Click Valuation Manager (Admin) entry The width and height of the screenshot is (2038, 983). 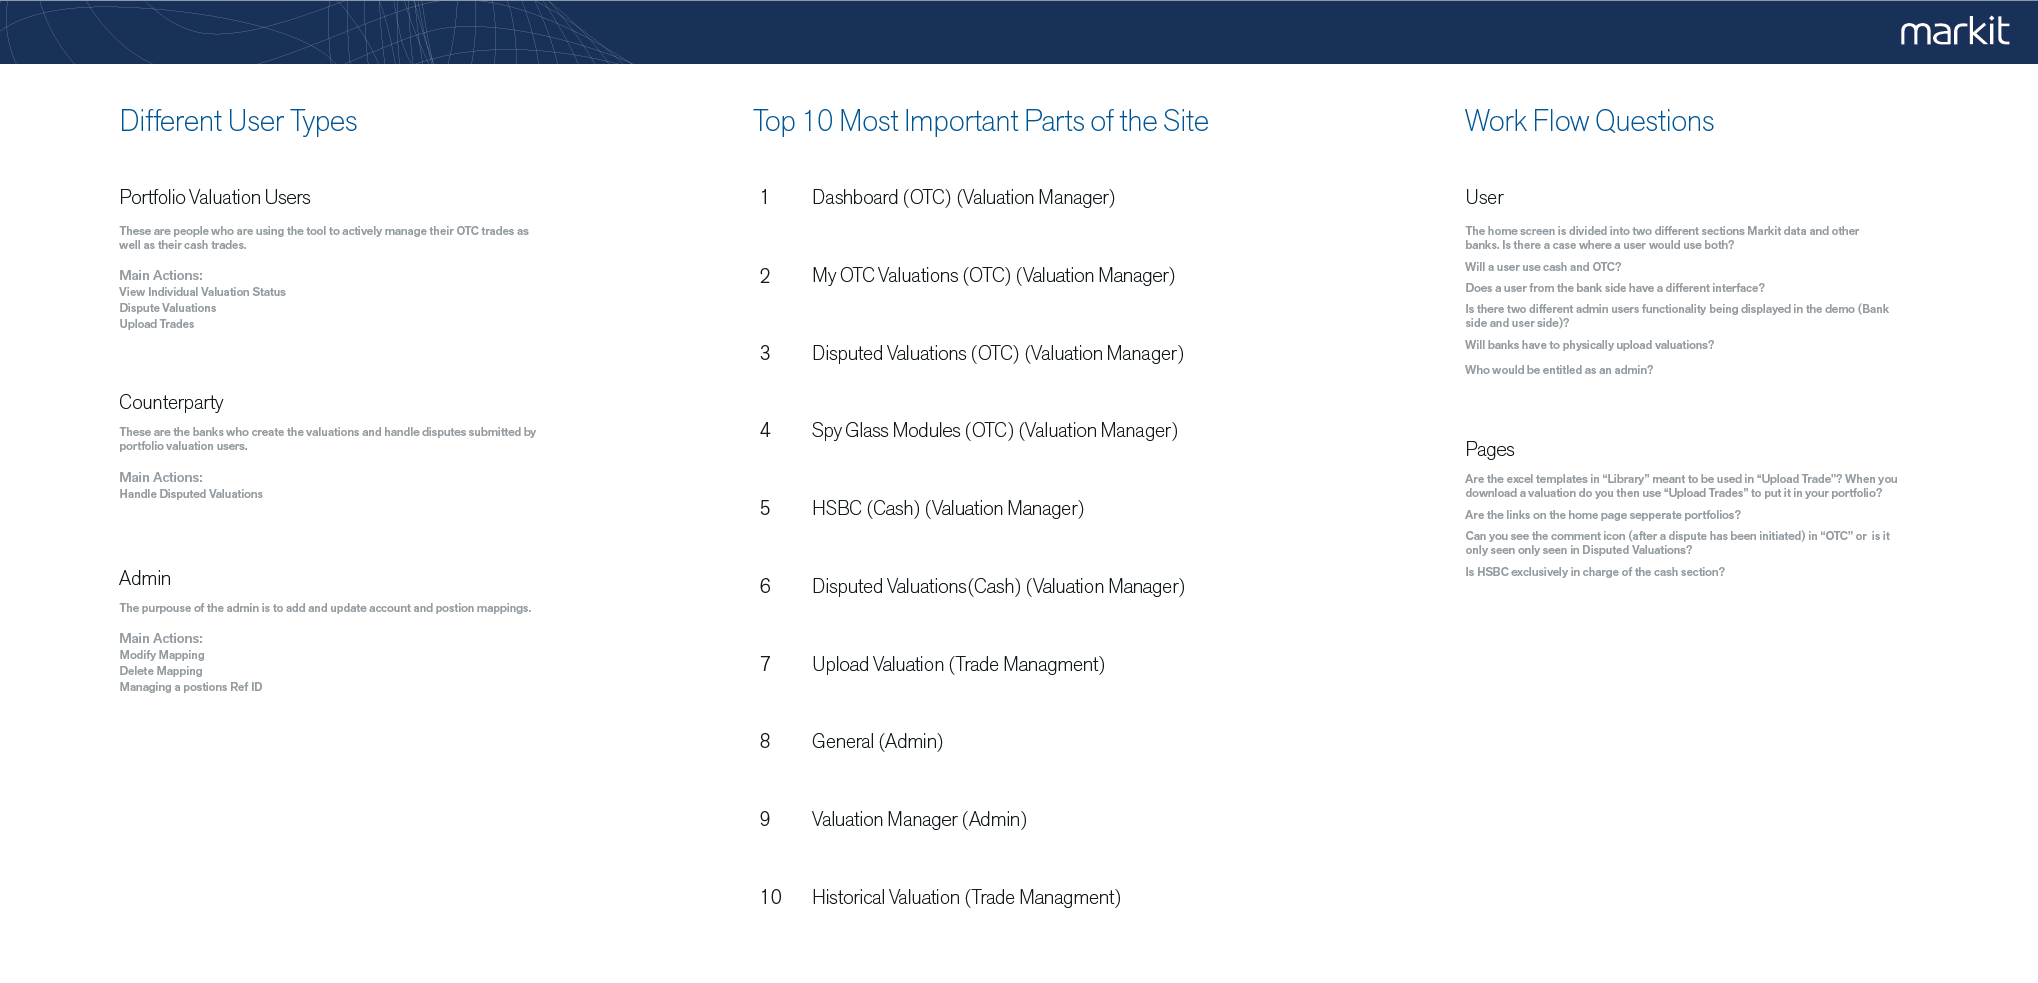[918, 820]
